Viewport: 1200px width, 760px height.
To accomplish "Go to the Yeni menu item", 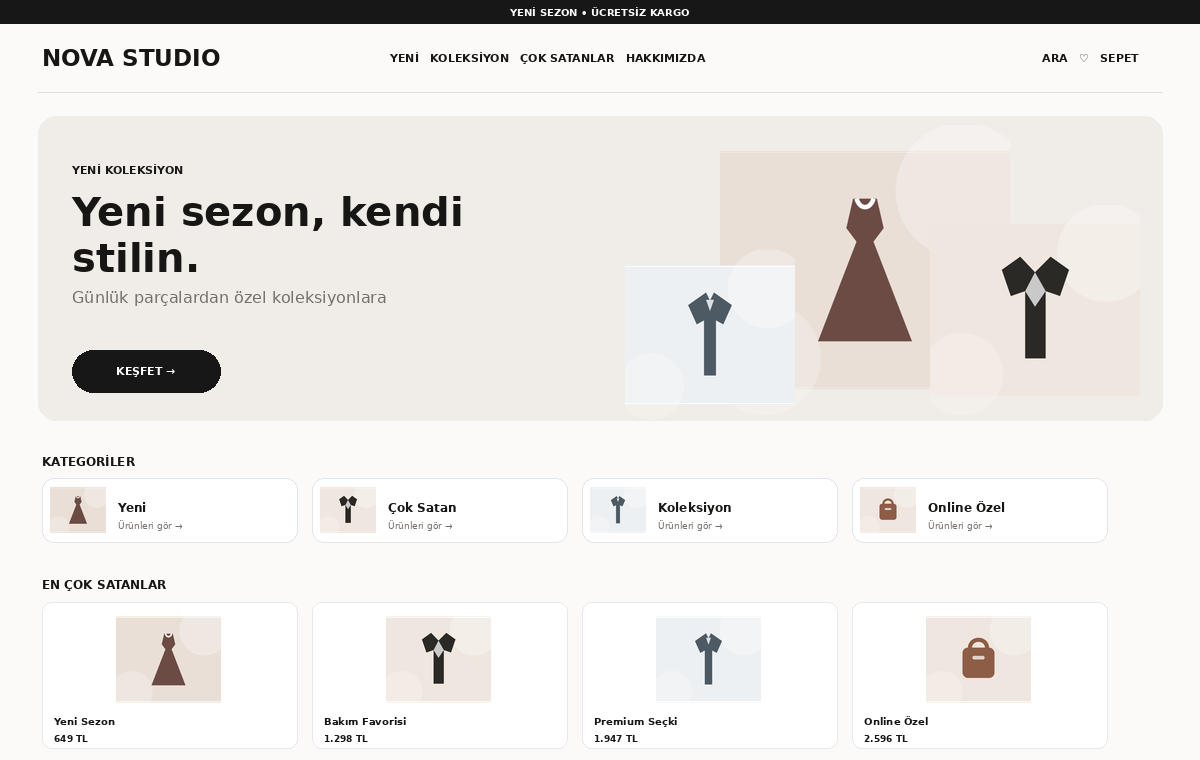I will pos(404,58).
